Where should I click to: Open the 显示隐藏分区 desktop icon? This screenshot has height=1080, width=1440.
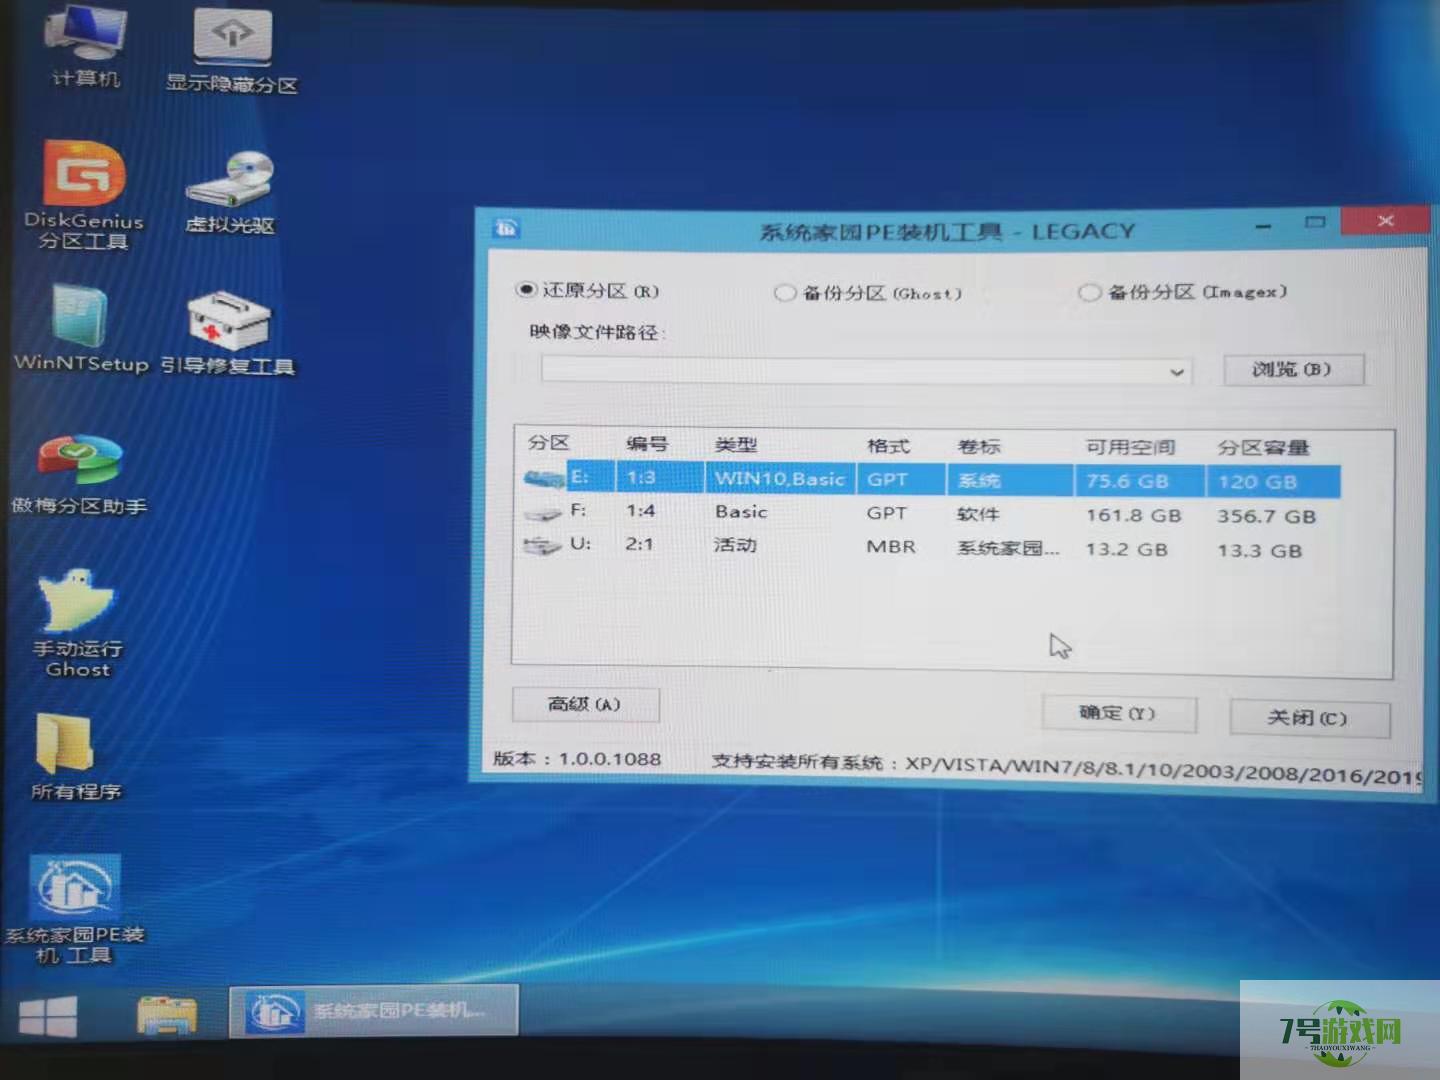pyautogui.click(x=232, y=50)
